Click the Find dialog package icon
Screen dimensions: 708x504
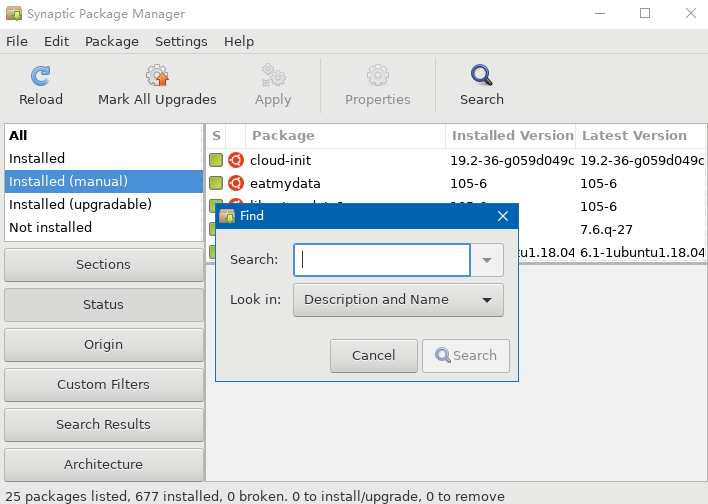tap(227, 216)
